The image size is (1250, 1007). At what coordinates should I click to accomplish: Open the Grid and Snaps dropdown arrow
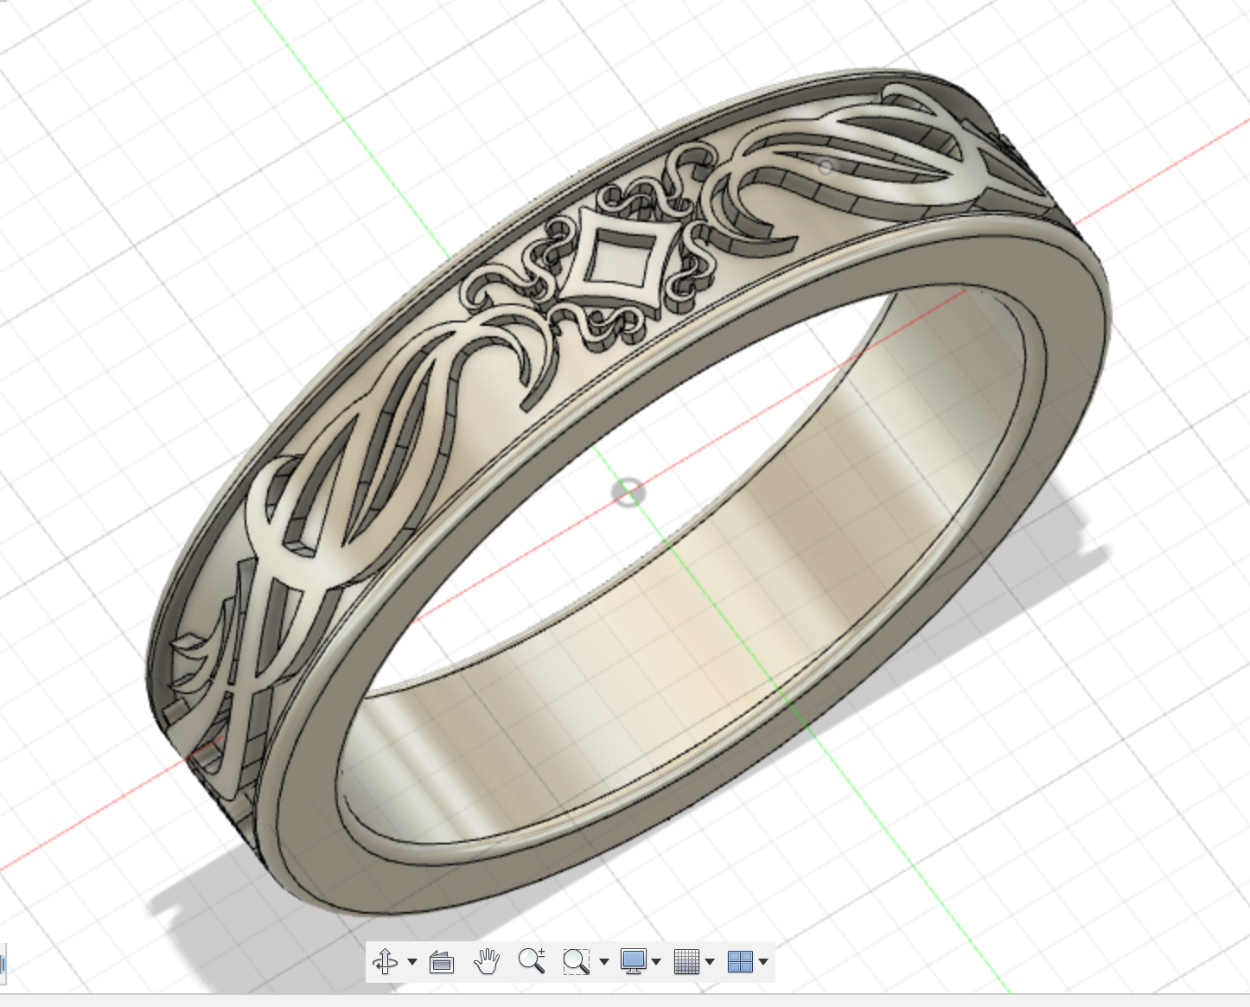click(710, 962)
